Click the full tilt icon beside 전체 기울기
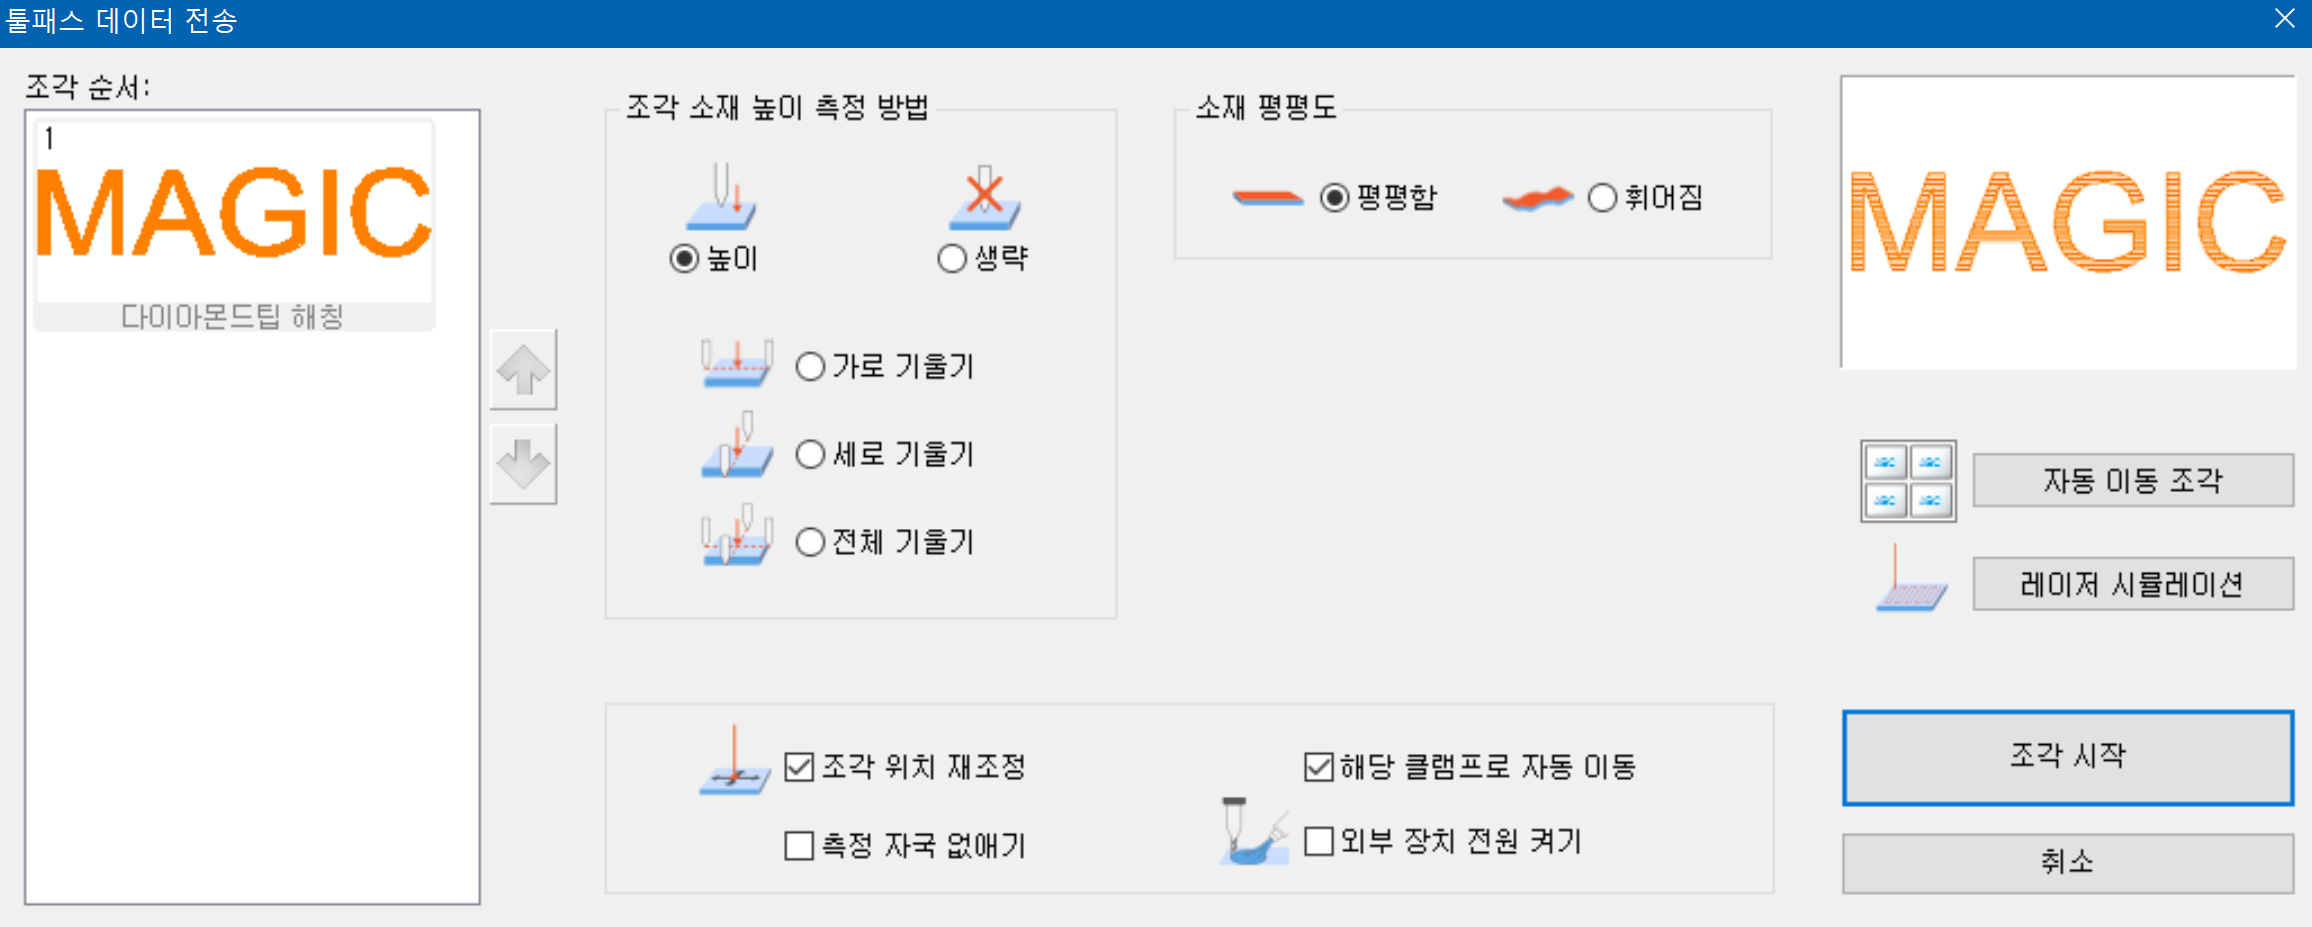Image resolution: width=2312 pixels, height=927 pixels. tap(737, 535)
